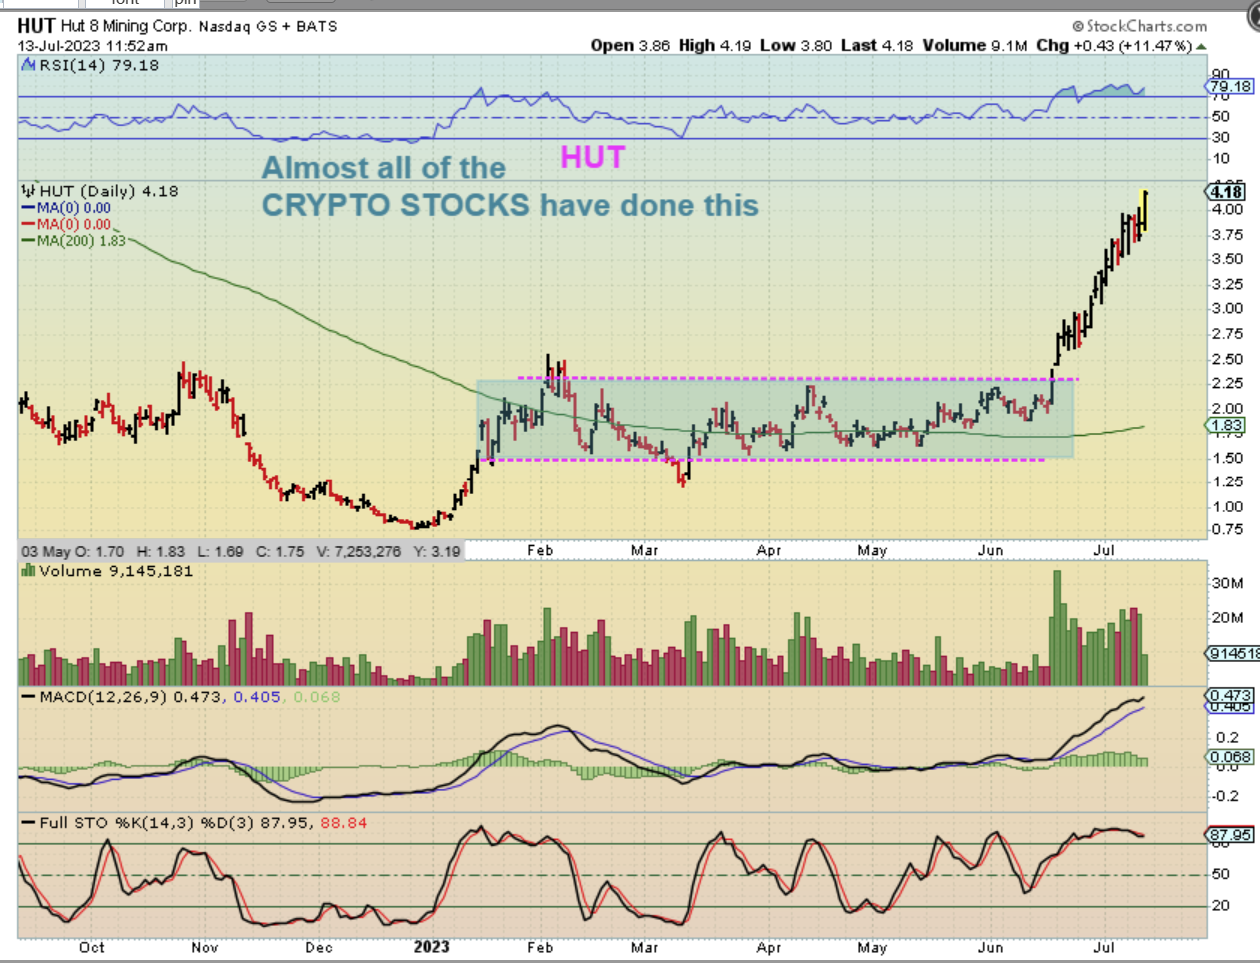Select the green MA(200) 1.83 legend entry
The image size is (1260, 963).
pyautogui.click(x=73, y=240)
